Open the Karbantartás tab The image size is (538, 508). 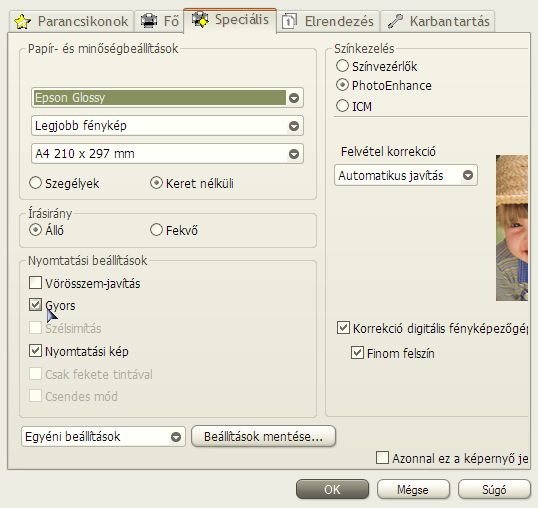pyautogui.click(x=438, y=21)
